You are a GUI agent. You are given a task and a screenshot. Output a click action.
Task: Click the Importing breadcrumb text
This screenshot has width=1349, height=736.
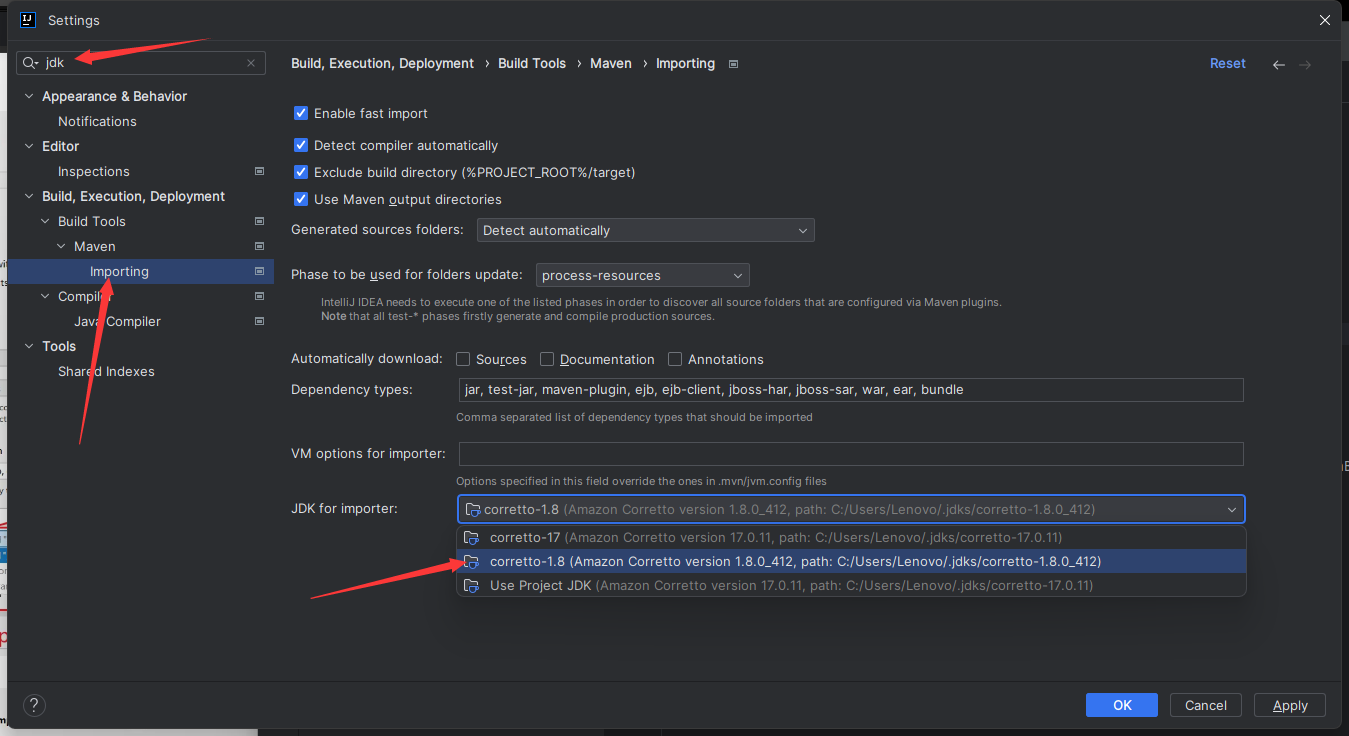[x=685, y=63]
